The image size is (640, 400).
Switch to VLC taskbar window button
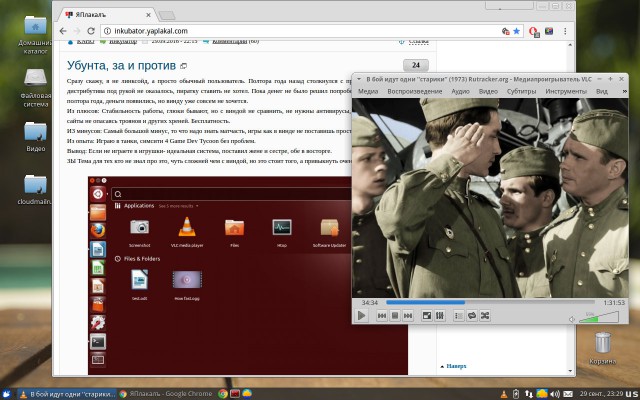(67, 394)
